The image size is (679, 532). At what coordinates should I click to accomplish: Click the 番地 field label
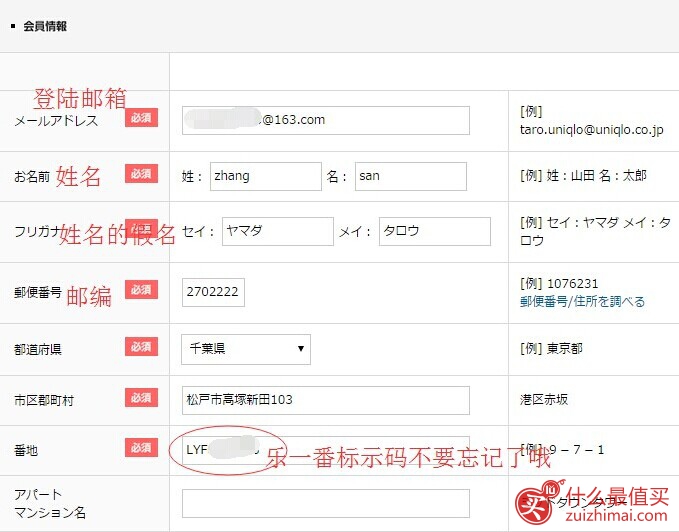coord(26,451)
